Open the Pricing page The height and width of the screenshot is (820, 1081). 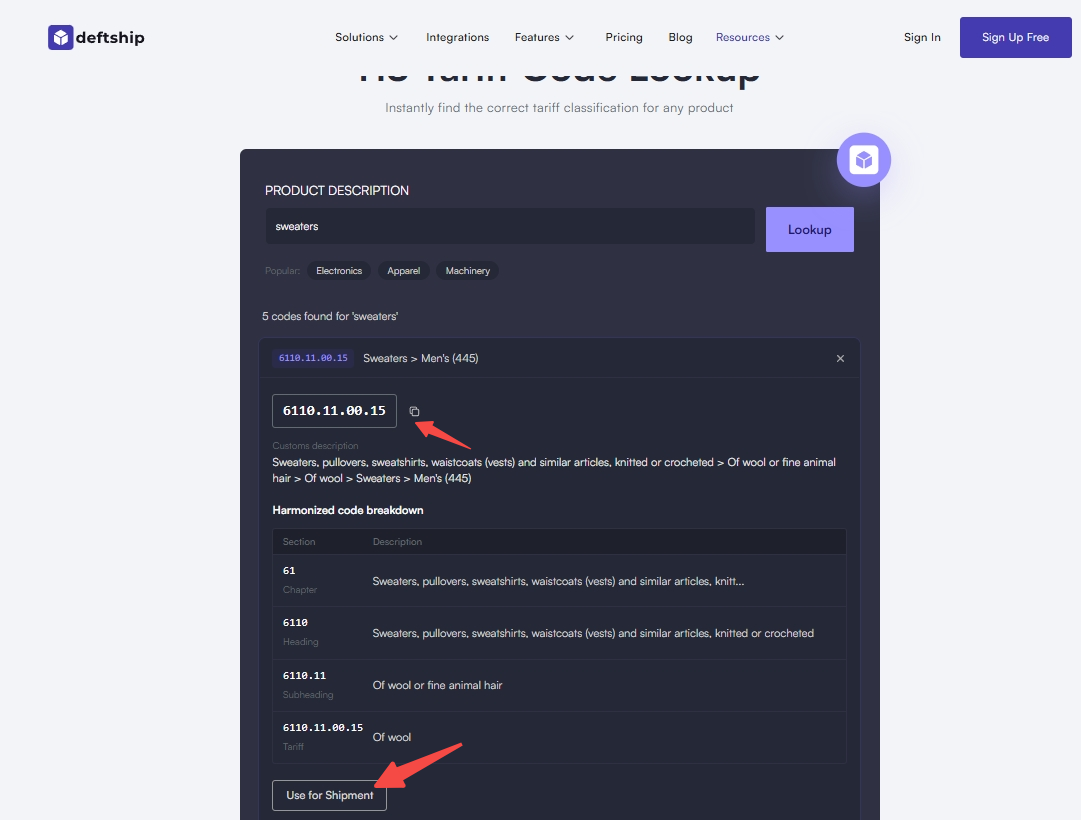coord(624,38)
